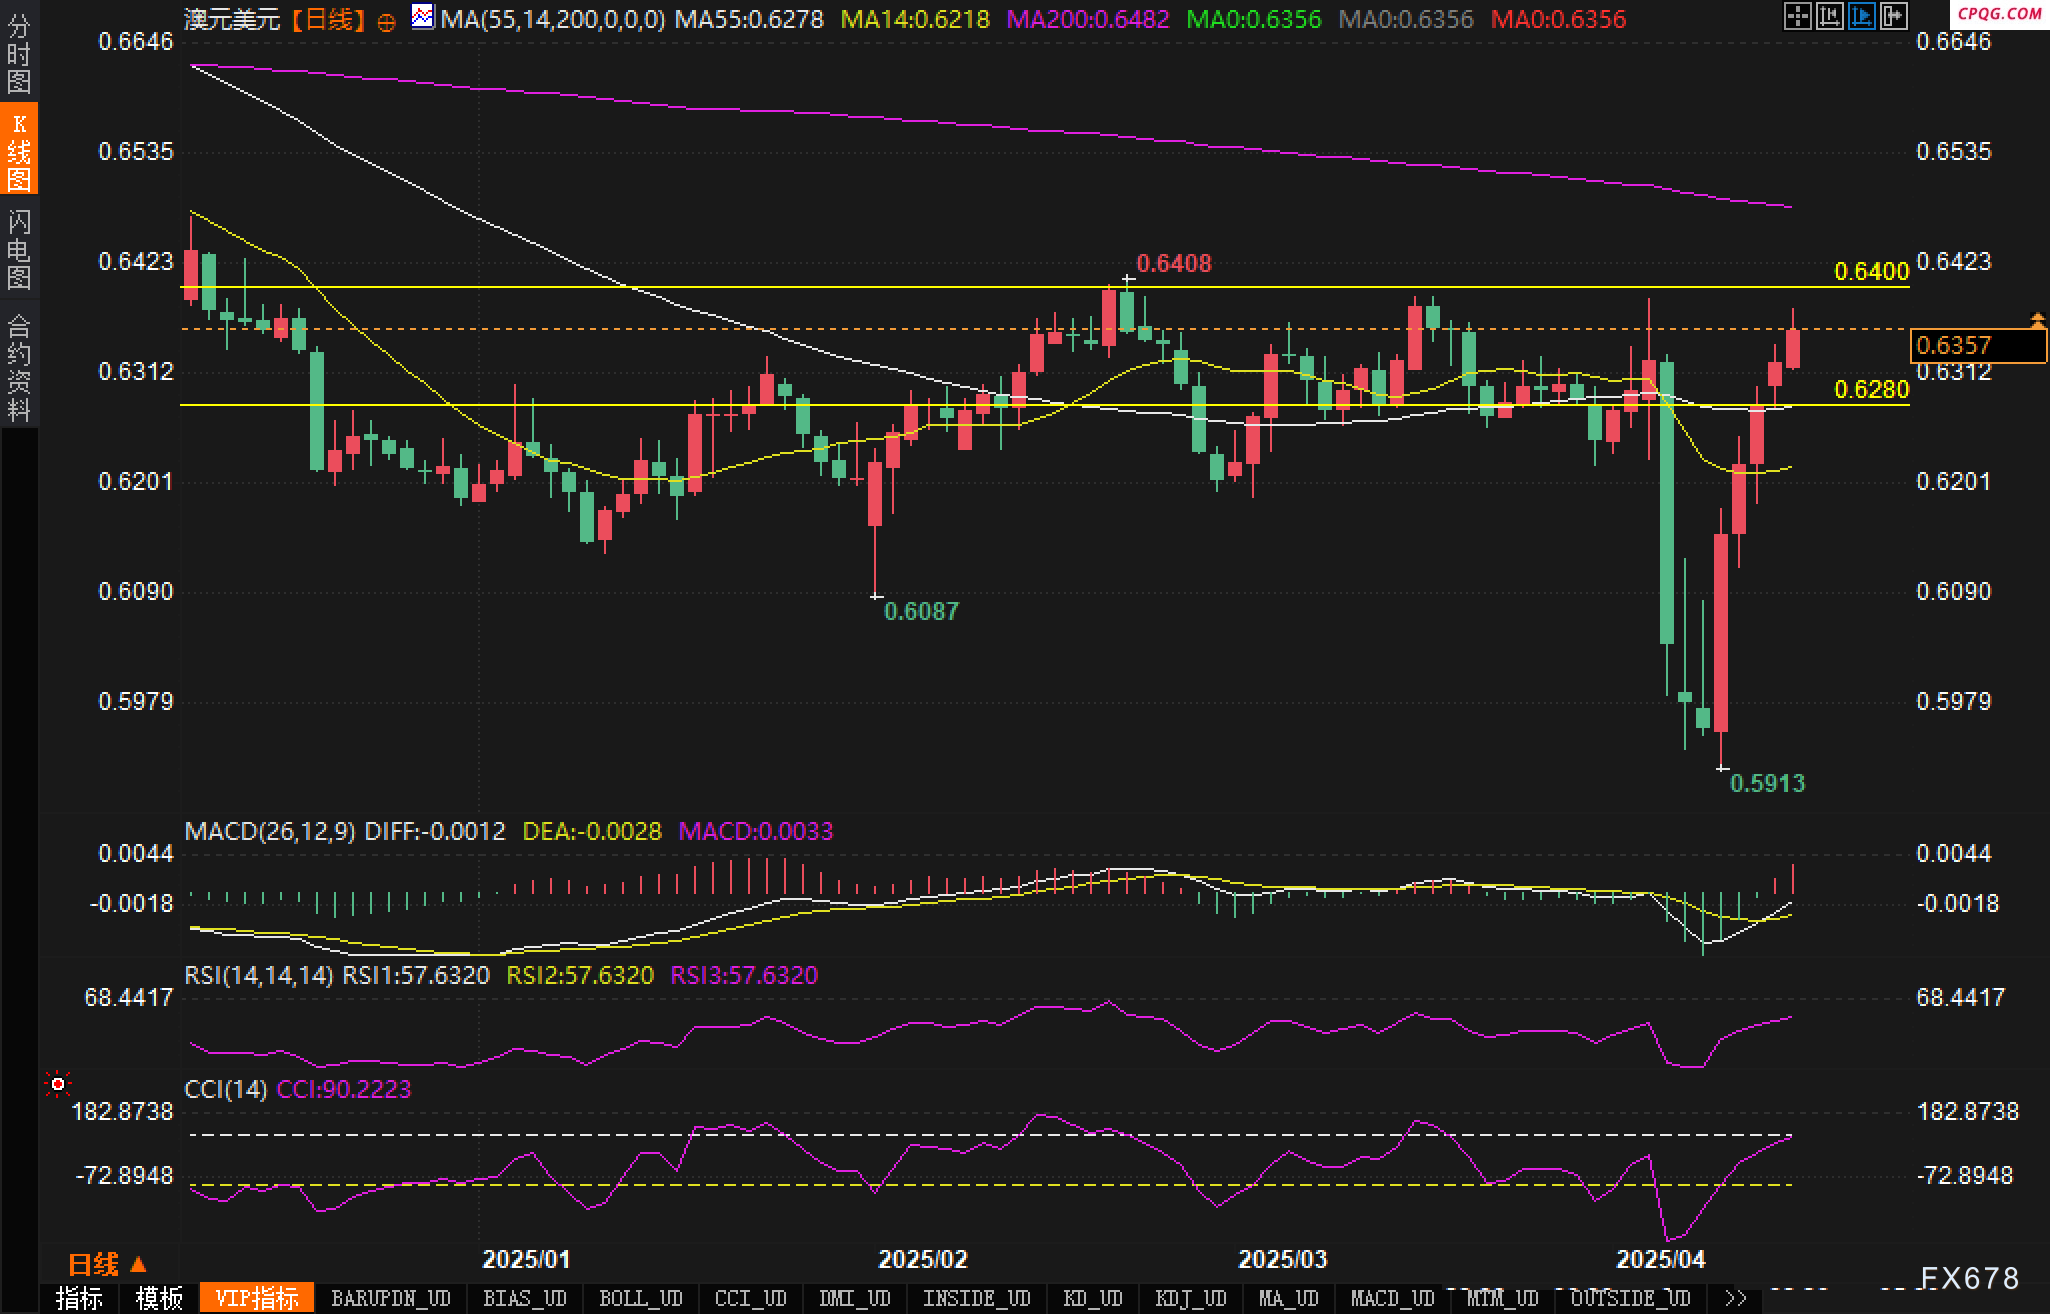Click the orange arrow above price tag 0.6357
Image resolution: width=2050 pixels, height=1314 pixels.
click(2037, 320)
